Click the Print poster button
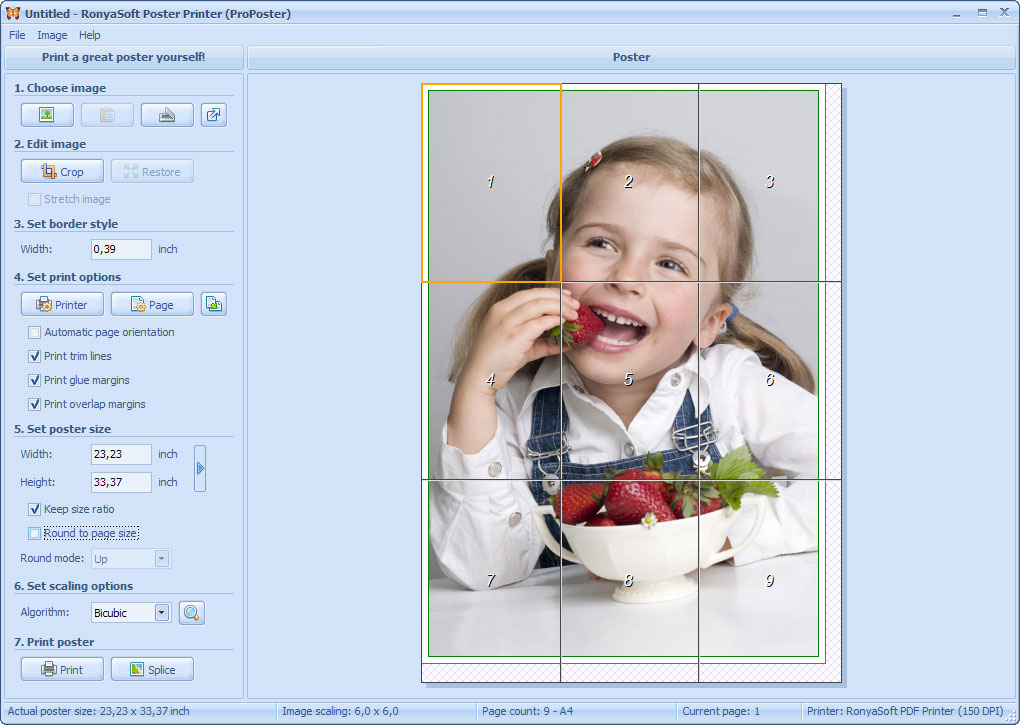 click(62, 670)
